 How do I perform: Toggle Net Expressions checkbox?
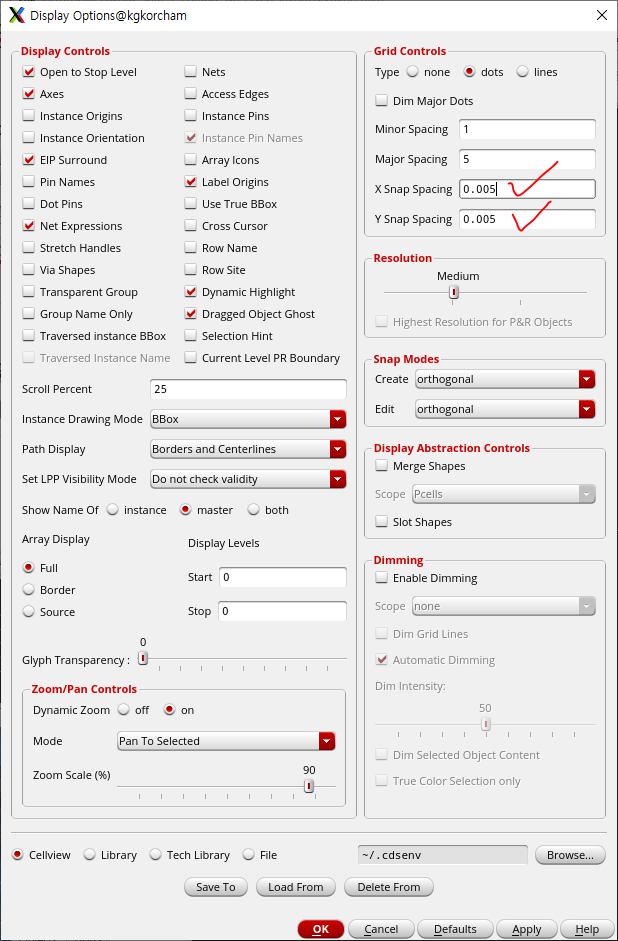pos(28,226)
